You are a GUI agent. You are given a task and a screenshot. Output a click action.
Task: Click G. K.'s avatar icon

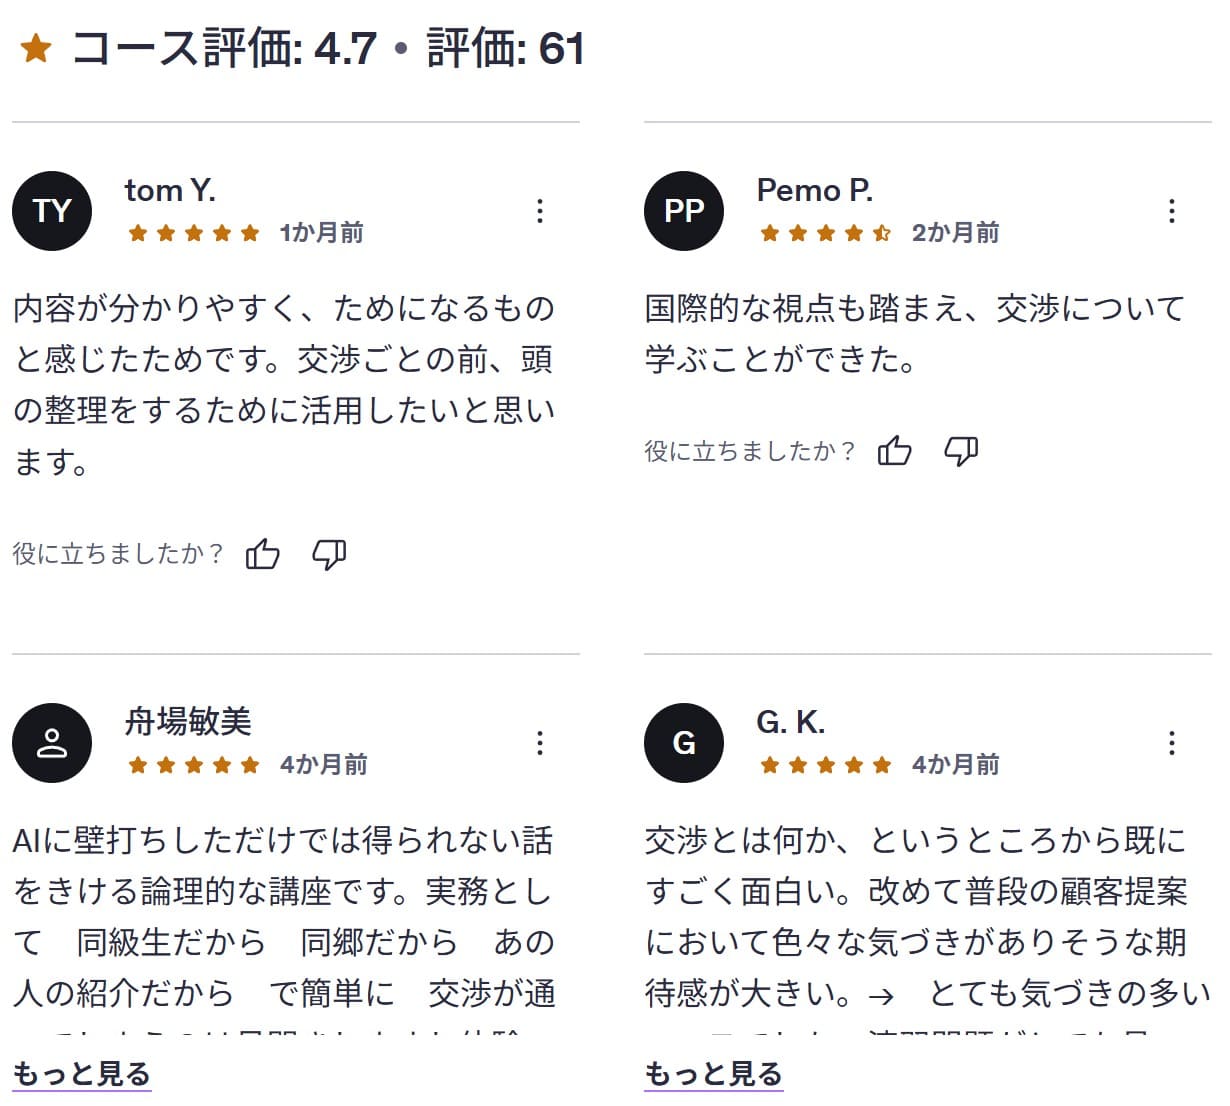[x=684, y=743]
